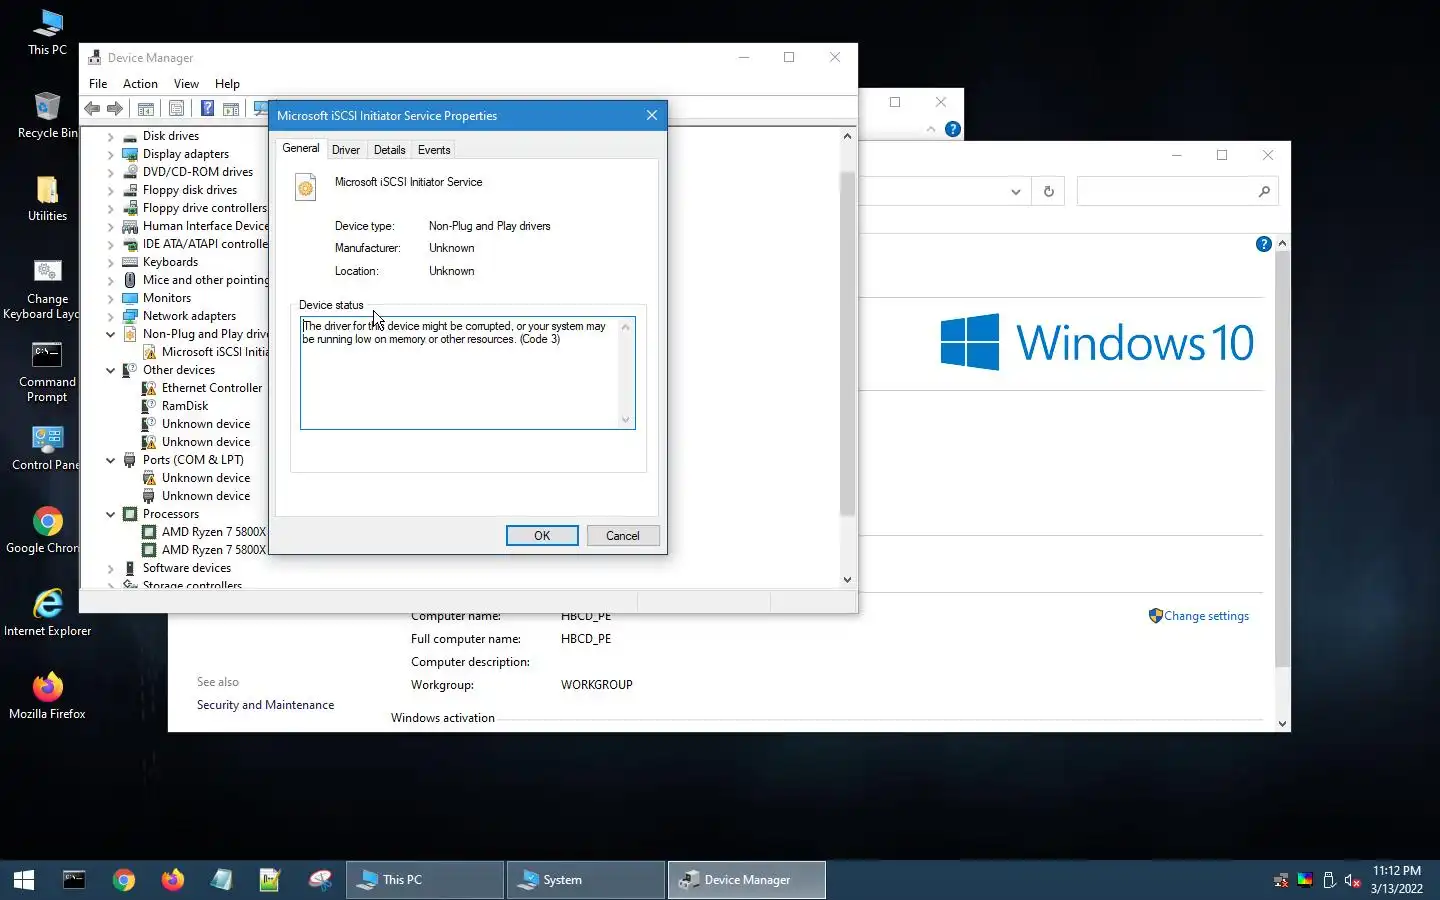Click the Properties toolbar icon in Device Manager
1440x900 pixels.
[x=176, y=109]
